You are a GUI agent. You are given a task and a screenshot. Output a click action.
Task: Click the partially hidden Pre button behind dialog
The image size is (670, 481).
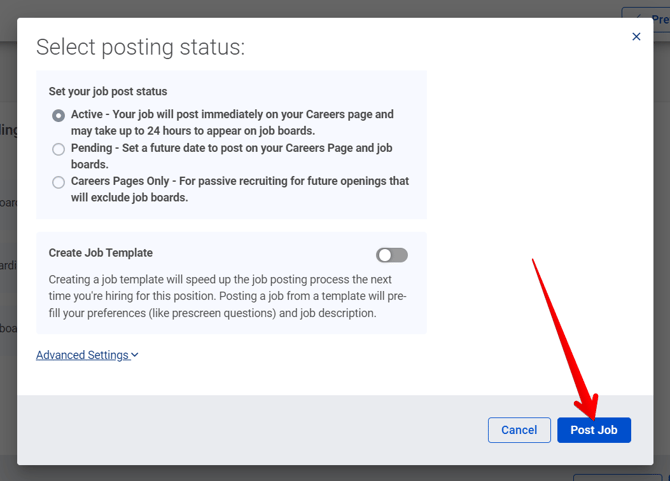coord(650,18)
